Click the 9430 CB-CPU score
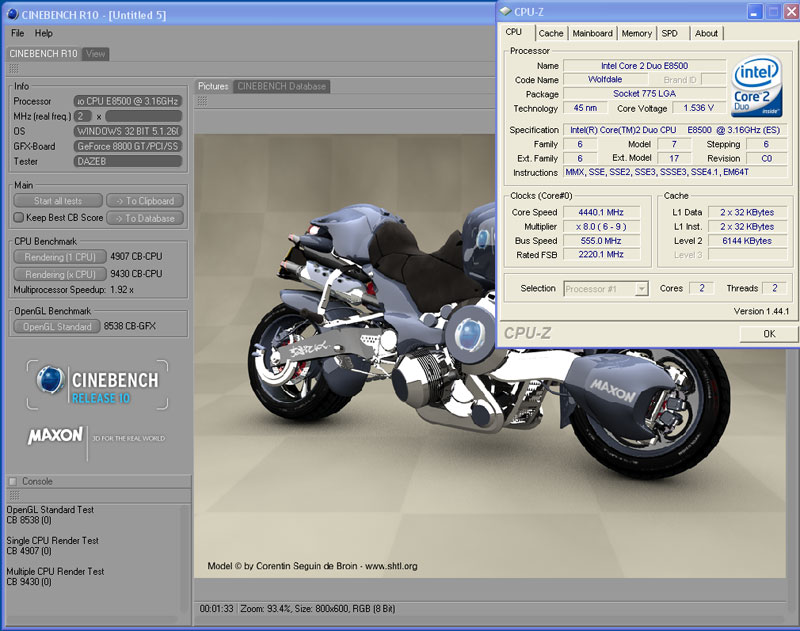800x631 pixels. (x=136, y=274)
